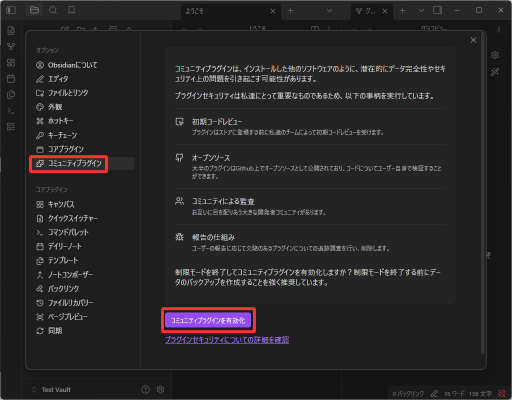
Task: Toggle the left sidebar collapse icon
Action: coord(11,10)
